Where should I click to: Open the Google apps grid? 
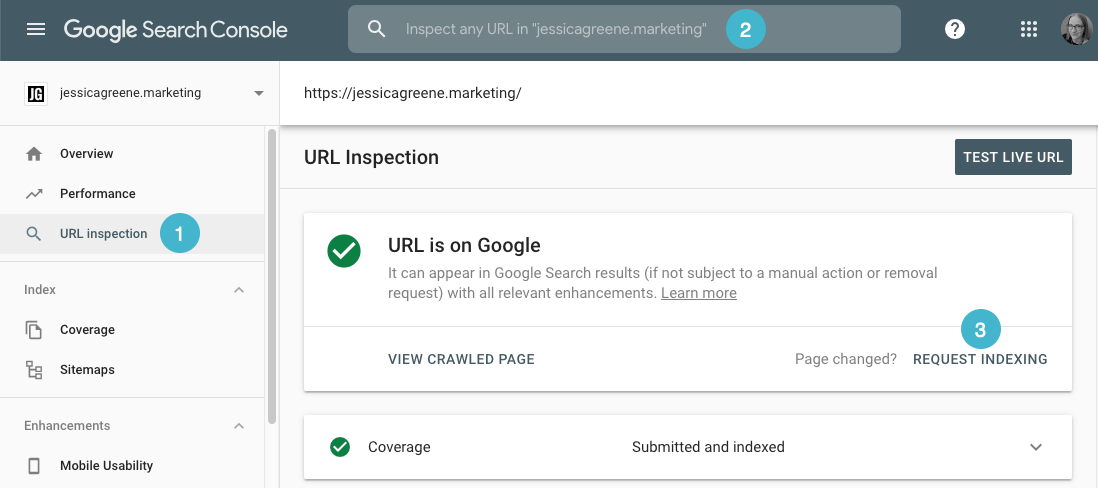[1028, 29]
